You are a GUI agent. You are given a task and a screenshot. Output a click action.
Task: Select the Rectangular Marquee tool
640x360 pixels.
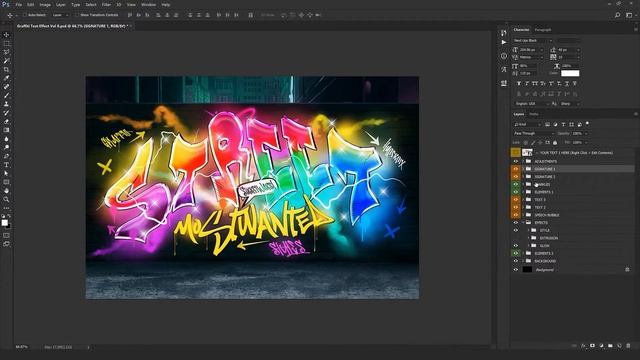coord(6,44)
